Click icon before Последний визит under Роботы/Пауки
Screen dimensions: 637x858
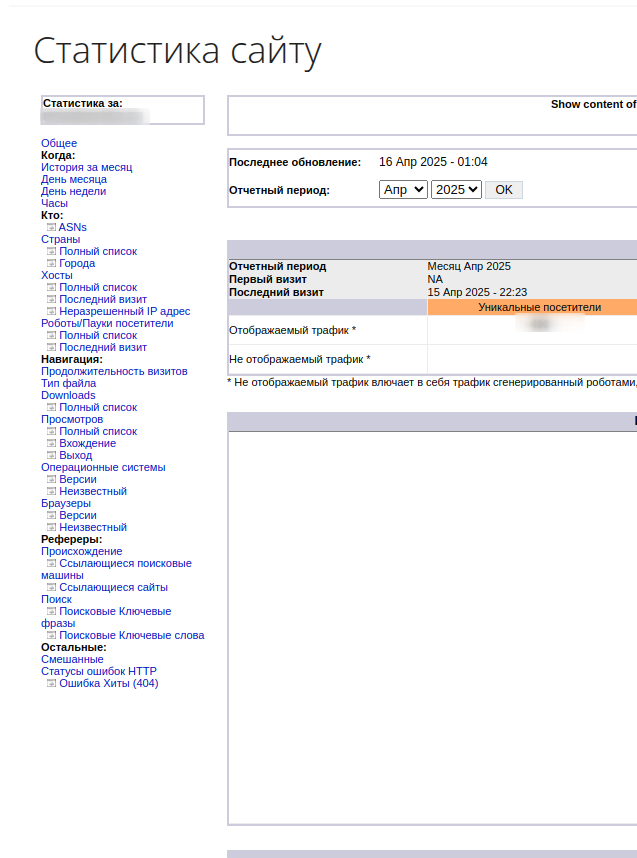(x=51, y=347)
